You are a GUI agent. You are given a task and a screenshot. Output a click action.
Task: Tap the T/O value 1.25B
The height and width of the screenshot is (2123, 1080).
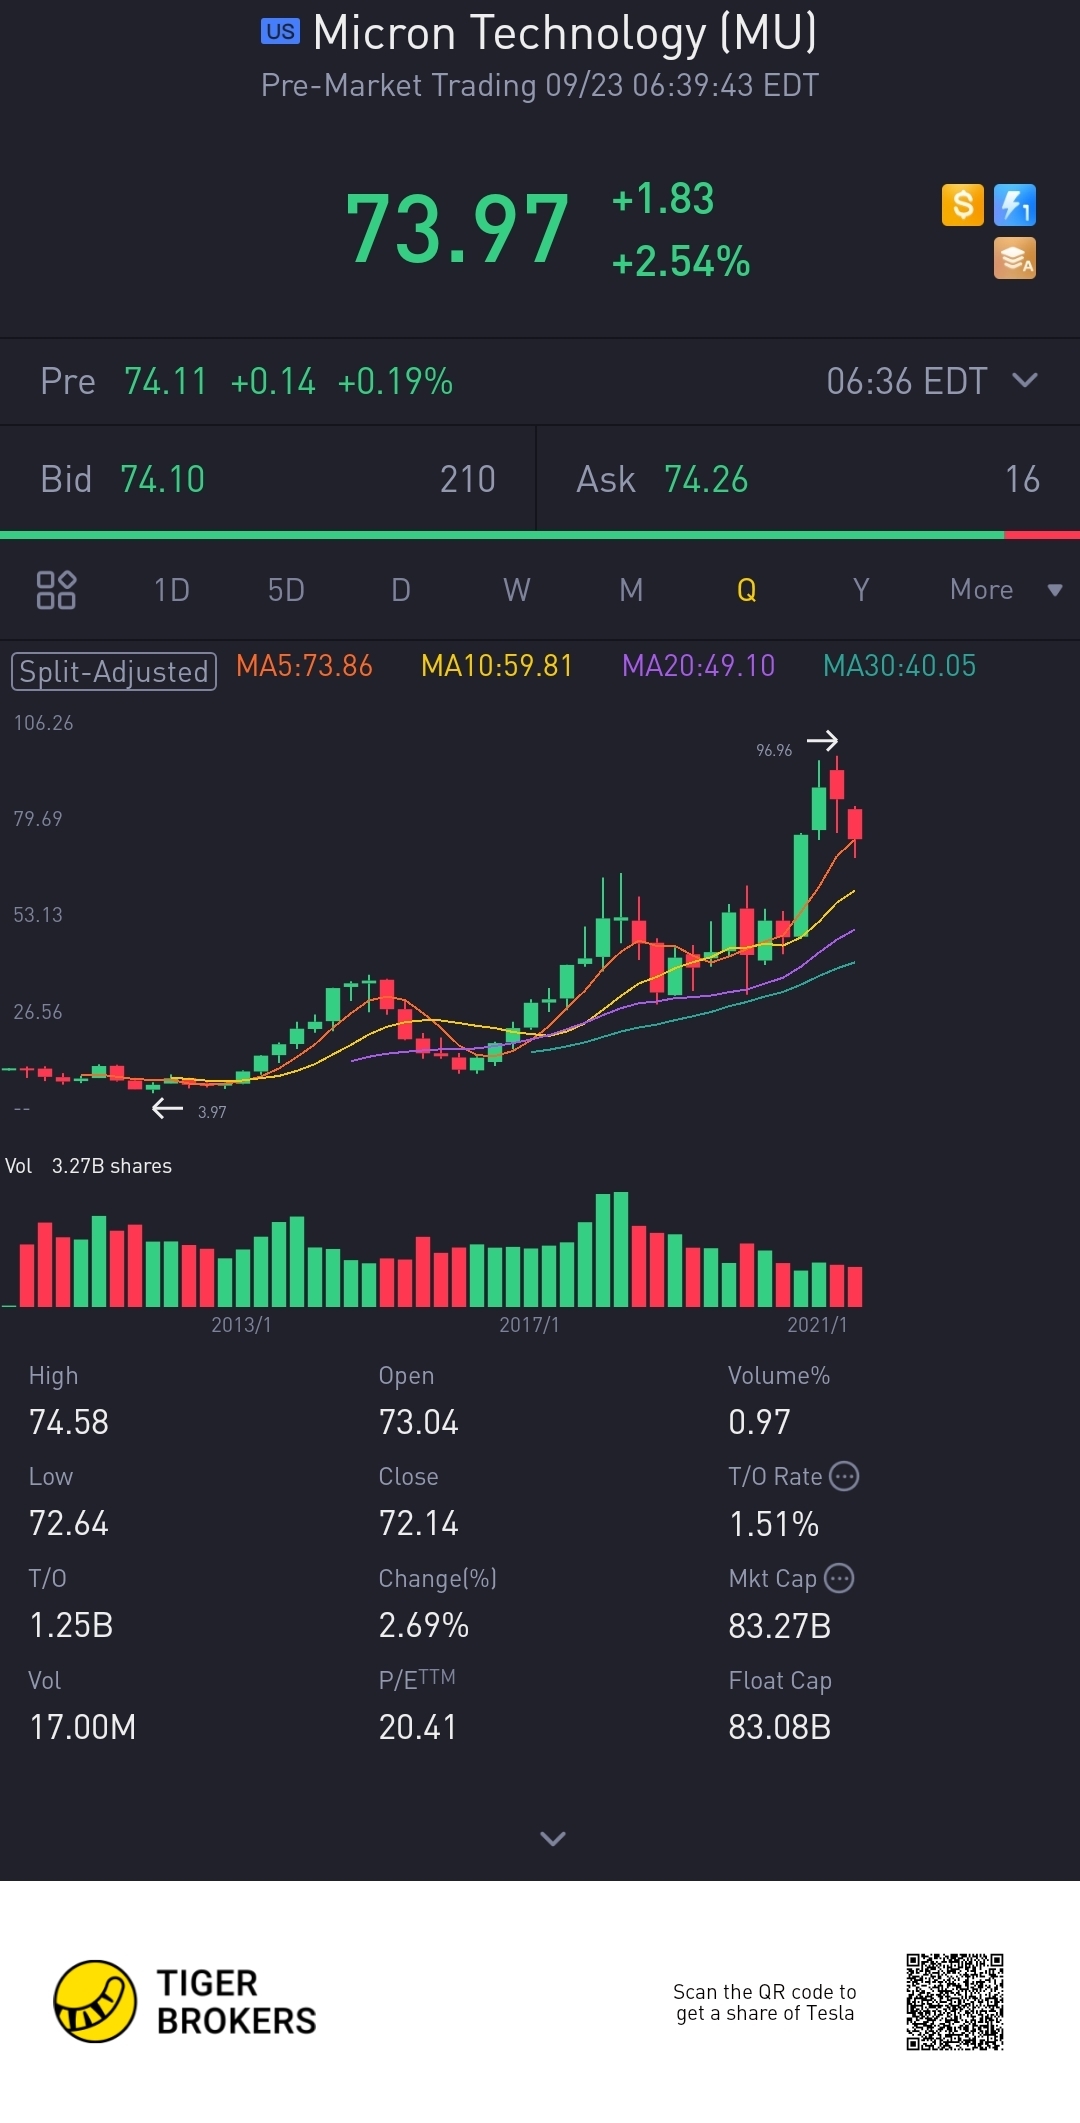tap(71, 1625)
